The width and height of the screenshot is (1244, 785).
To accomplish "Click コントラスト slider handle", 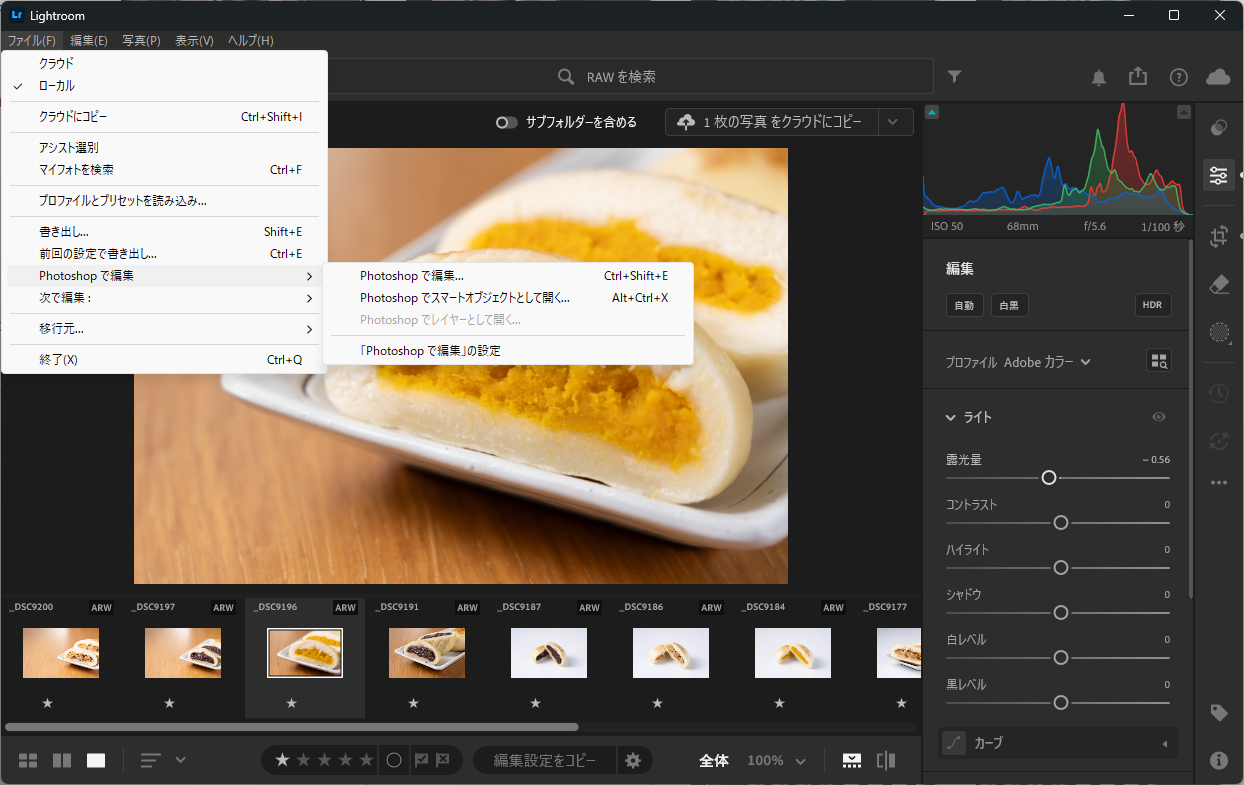I will pyautogui.click(x=1061, y=523).
